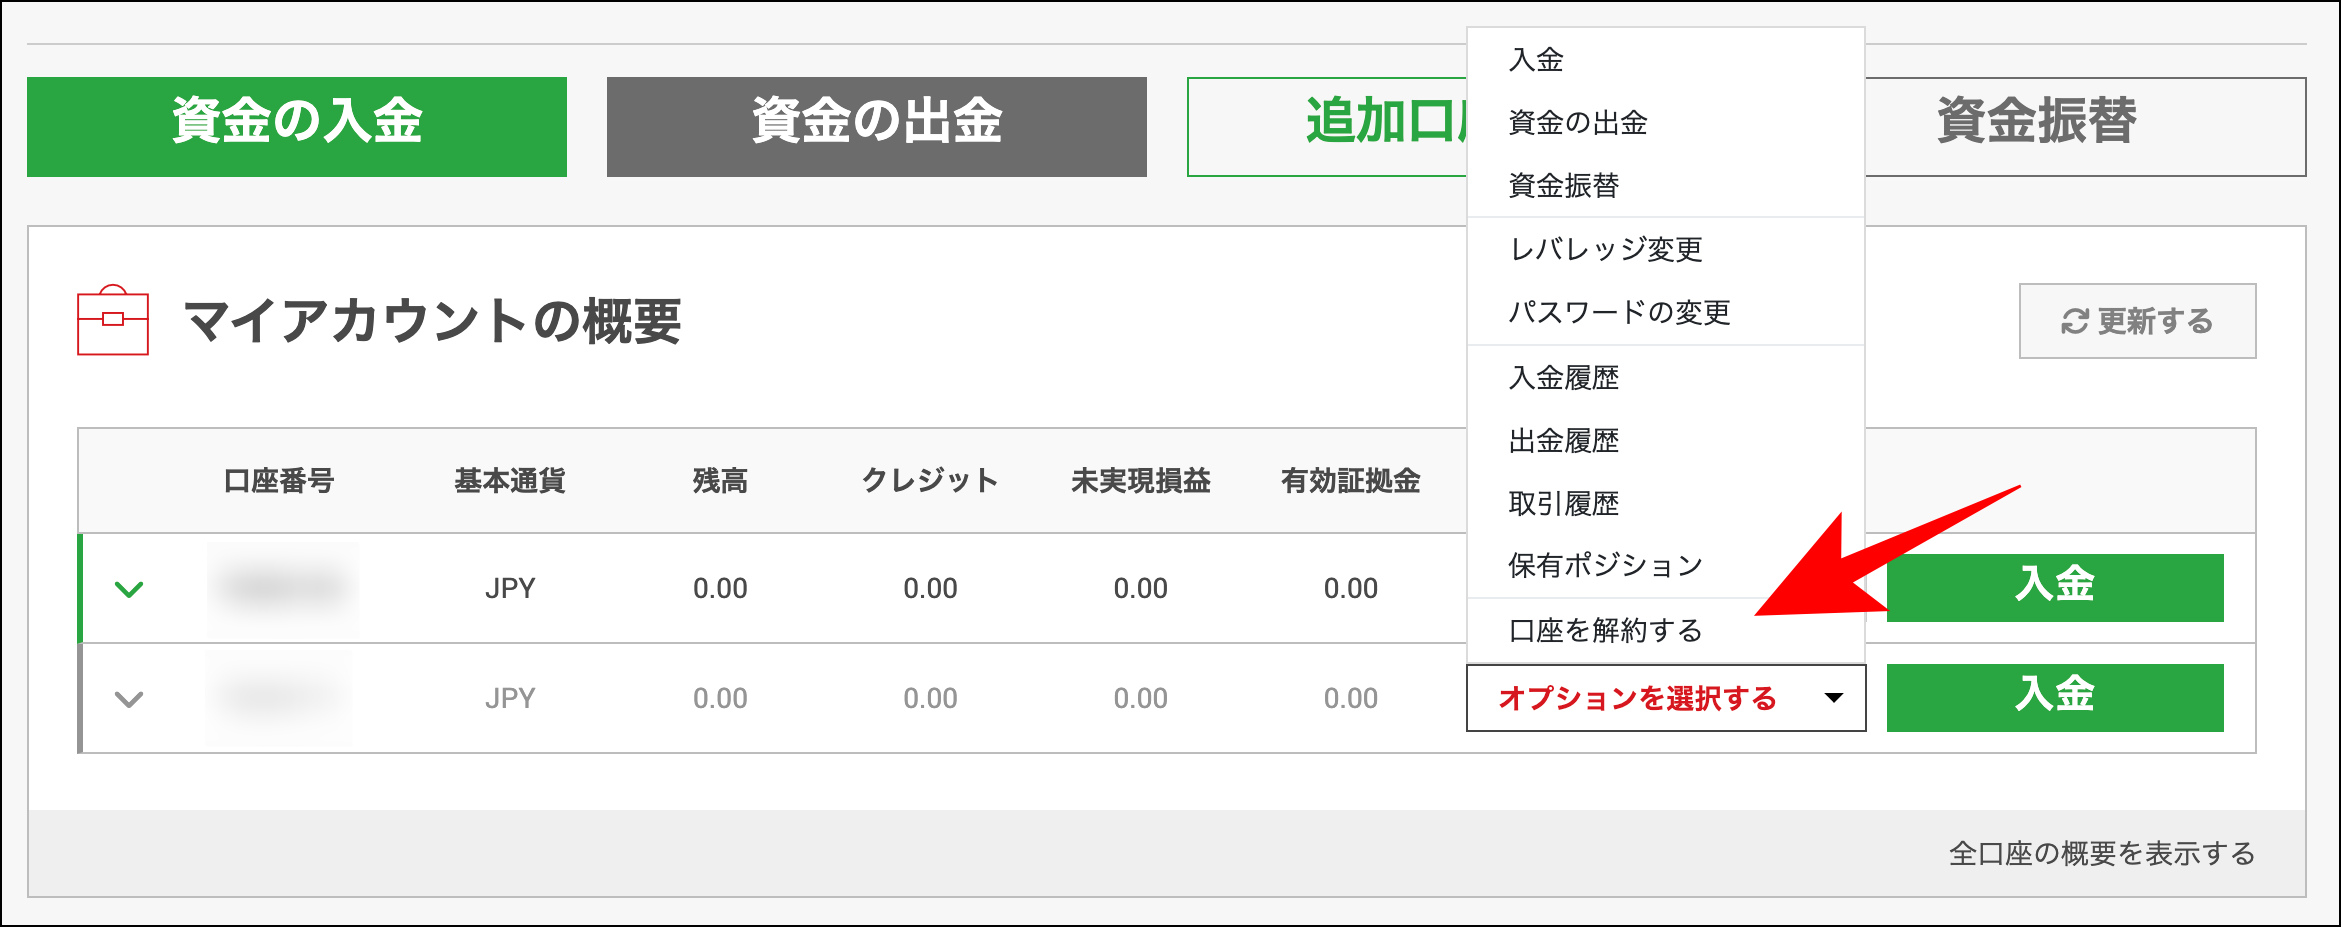Viewport: 2341px width, 927px height.
Task: Select レバレッジ変更 to change leverage
Action: [x=1604, y=249]
